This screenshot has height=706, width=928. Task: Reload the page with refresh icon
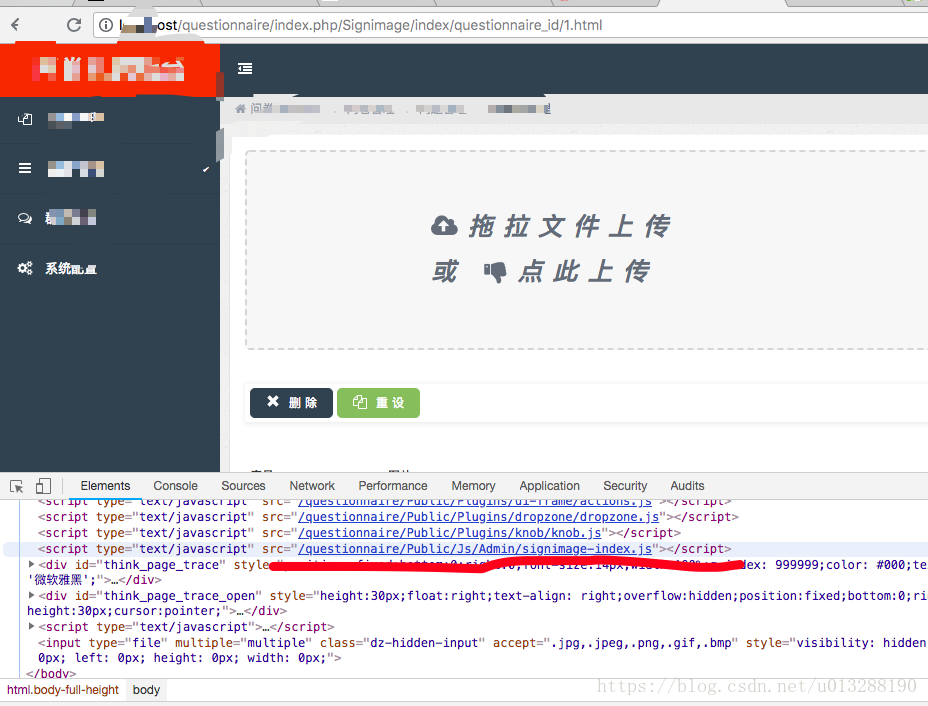74,25
